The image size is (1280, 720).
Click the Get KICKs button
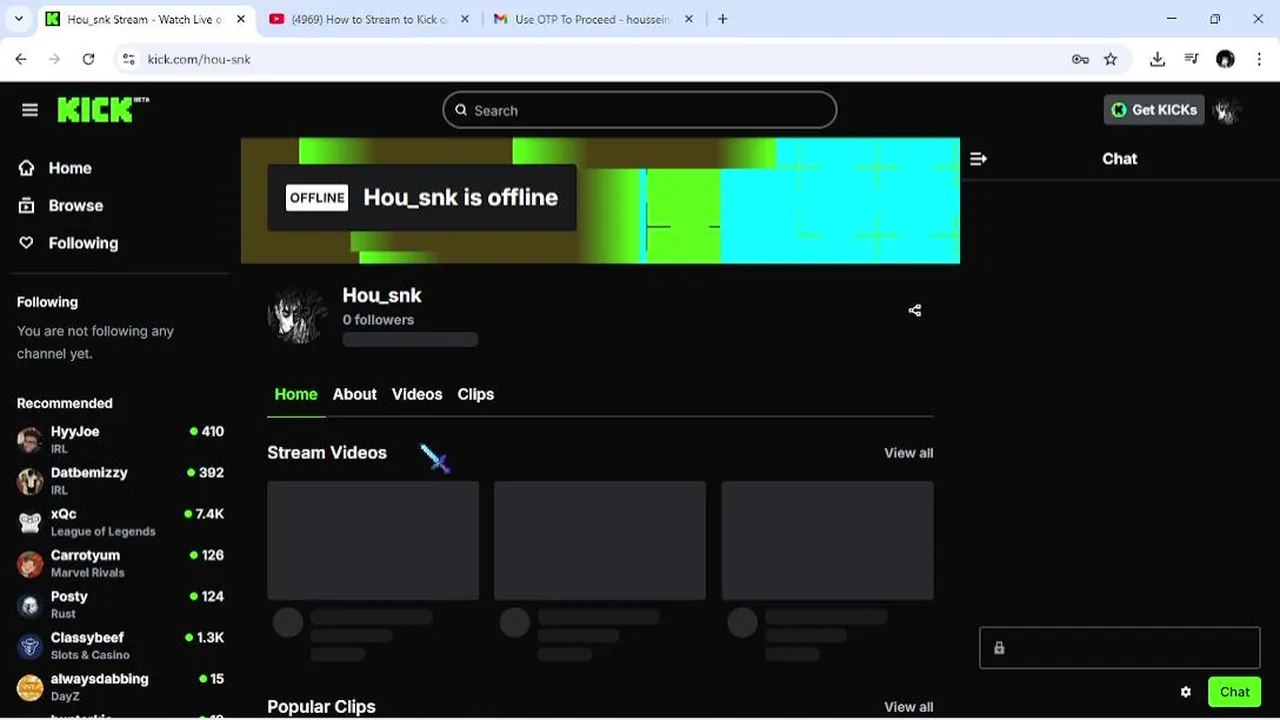1154,110
